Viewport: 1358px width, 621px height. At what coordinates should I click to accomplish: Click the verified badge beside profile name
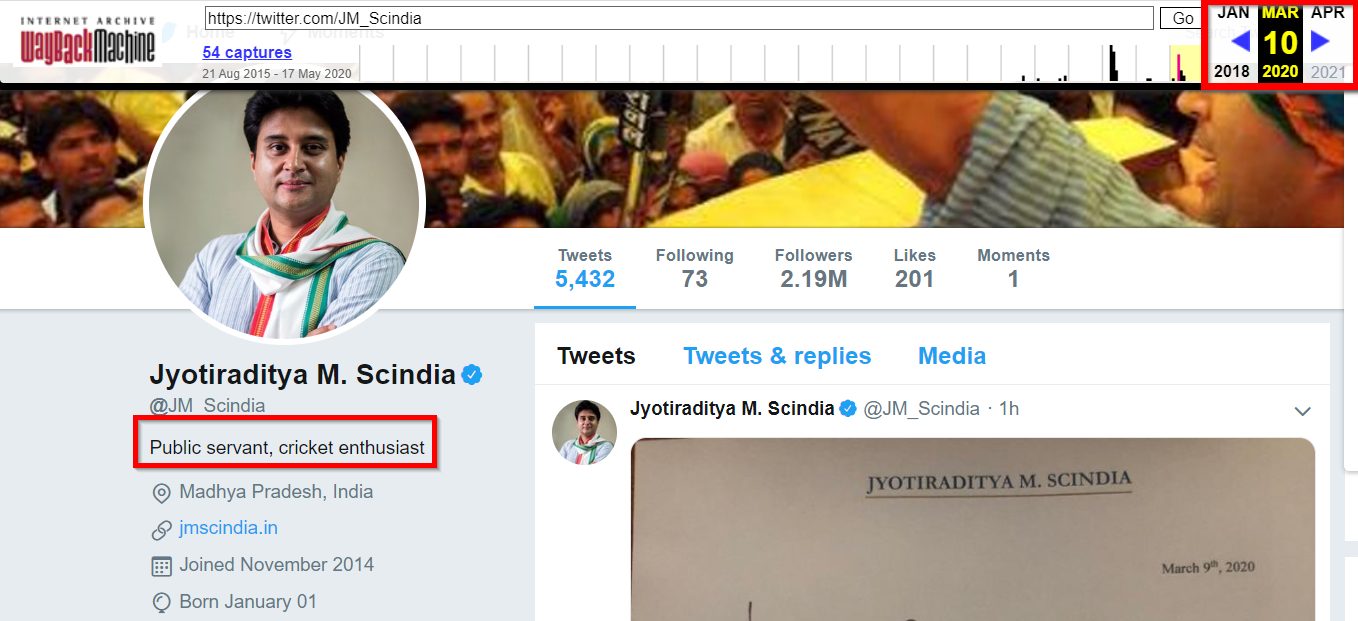pyautogui.click(x=472, y=375)
